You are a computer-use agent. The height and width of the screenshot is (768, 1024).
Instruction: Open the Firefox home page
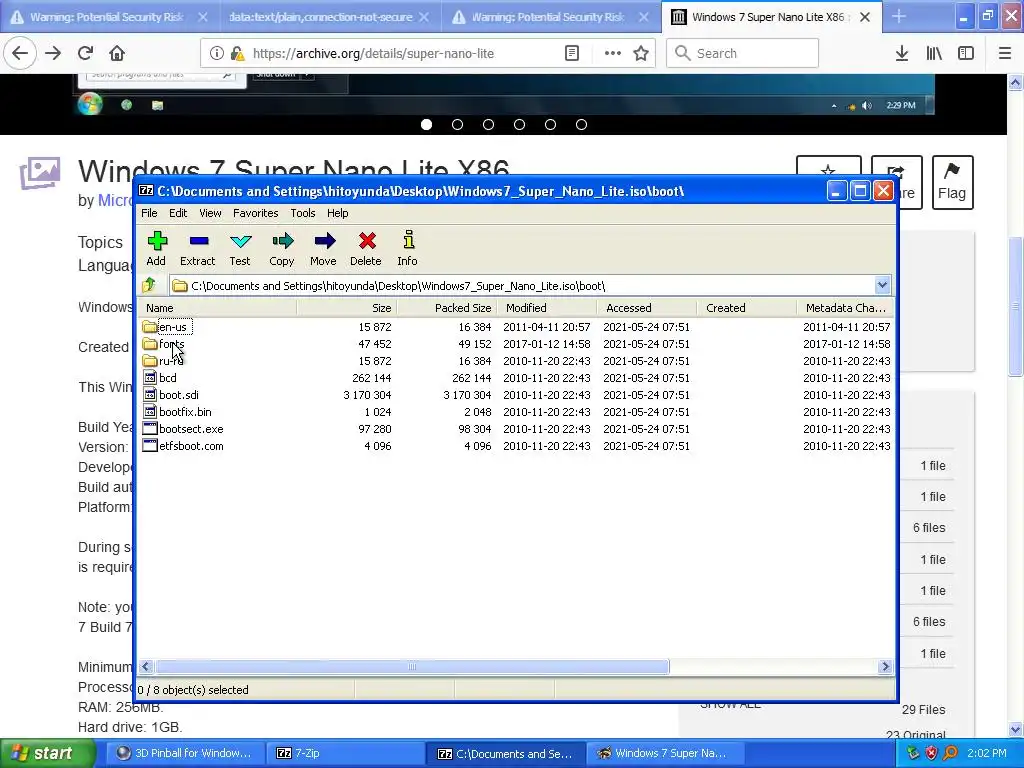pyautogui.click(x=117, y=53)
